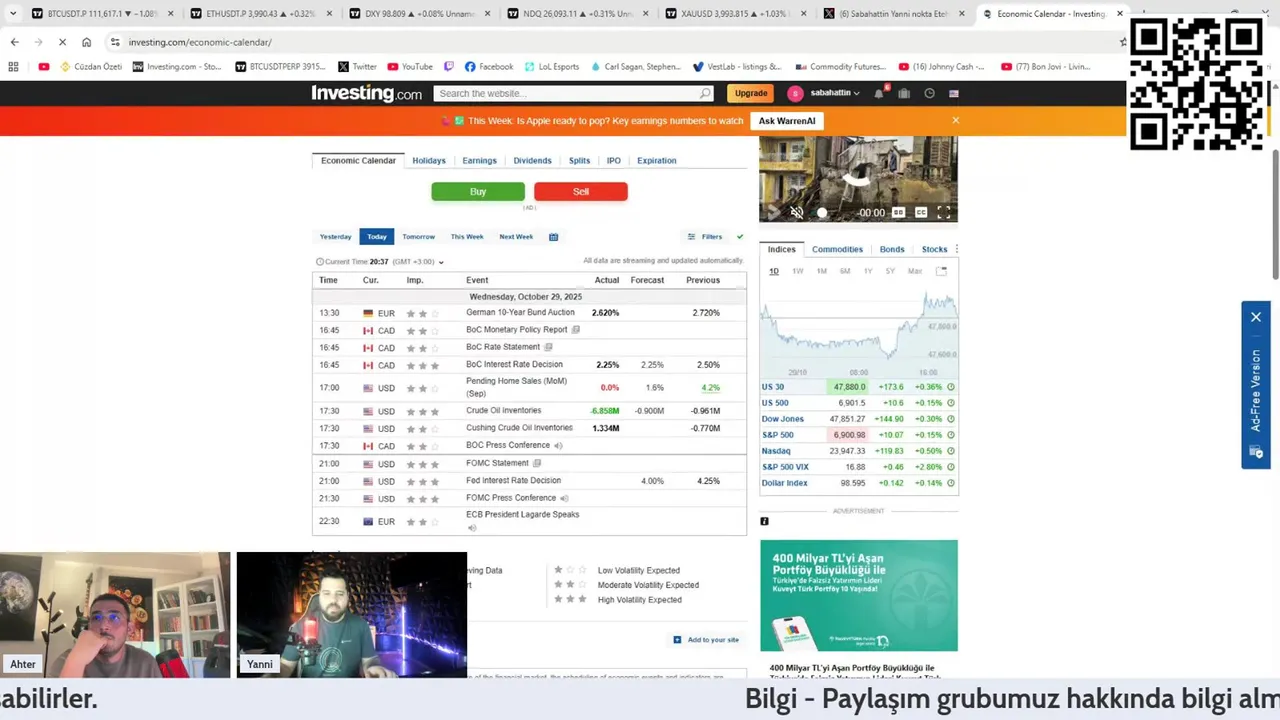Open the Crude Oil Inventories event
1280x720 pixels.
coord(503,410)
